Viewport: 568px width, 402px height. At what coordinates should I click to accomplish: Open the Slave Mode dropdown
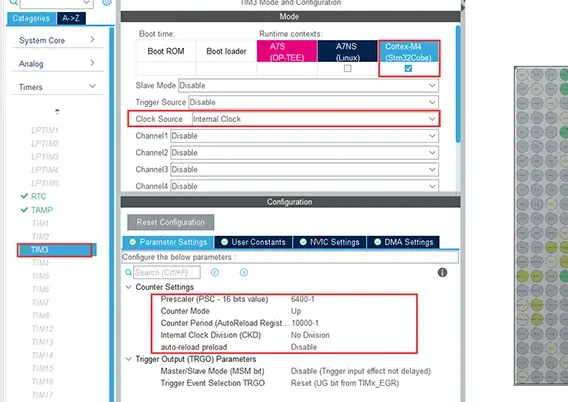(308, 85)
